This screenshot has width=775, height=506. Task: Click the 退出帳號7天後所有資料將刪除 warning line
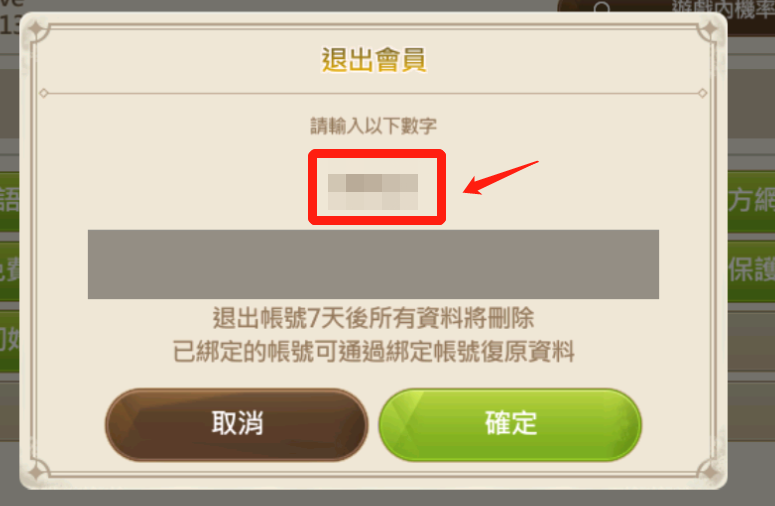374,318
